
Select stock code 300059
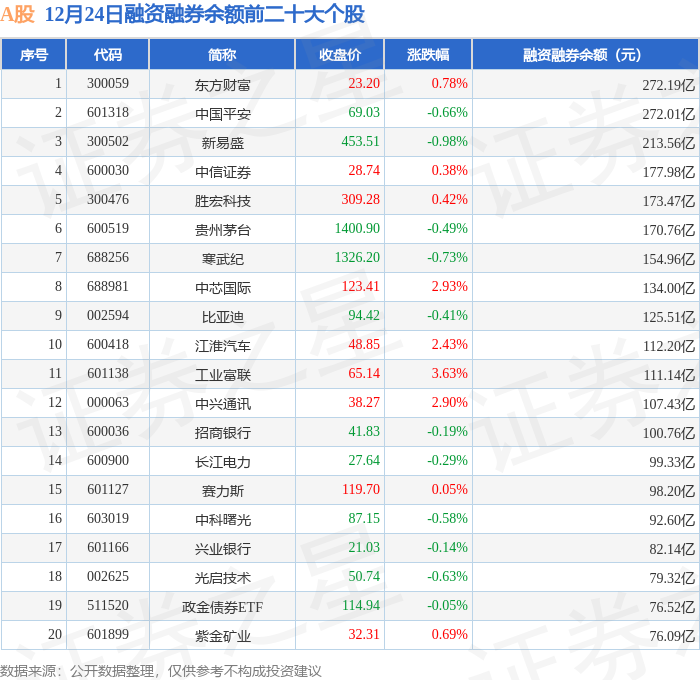108,83
